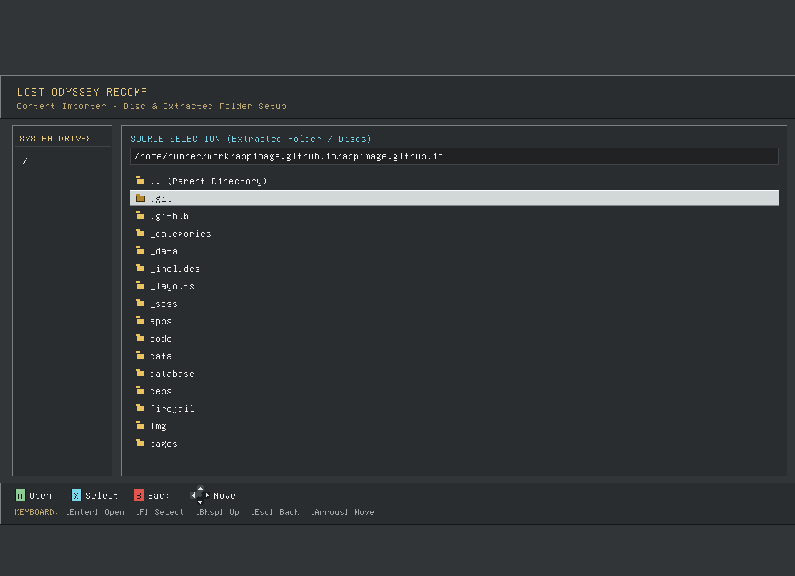Open the firejail folder
Screen dimensions: 795x576
point(454,409)
